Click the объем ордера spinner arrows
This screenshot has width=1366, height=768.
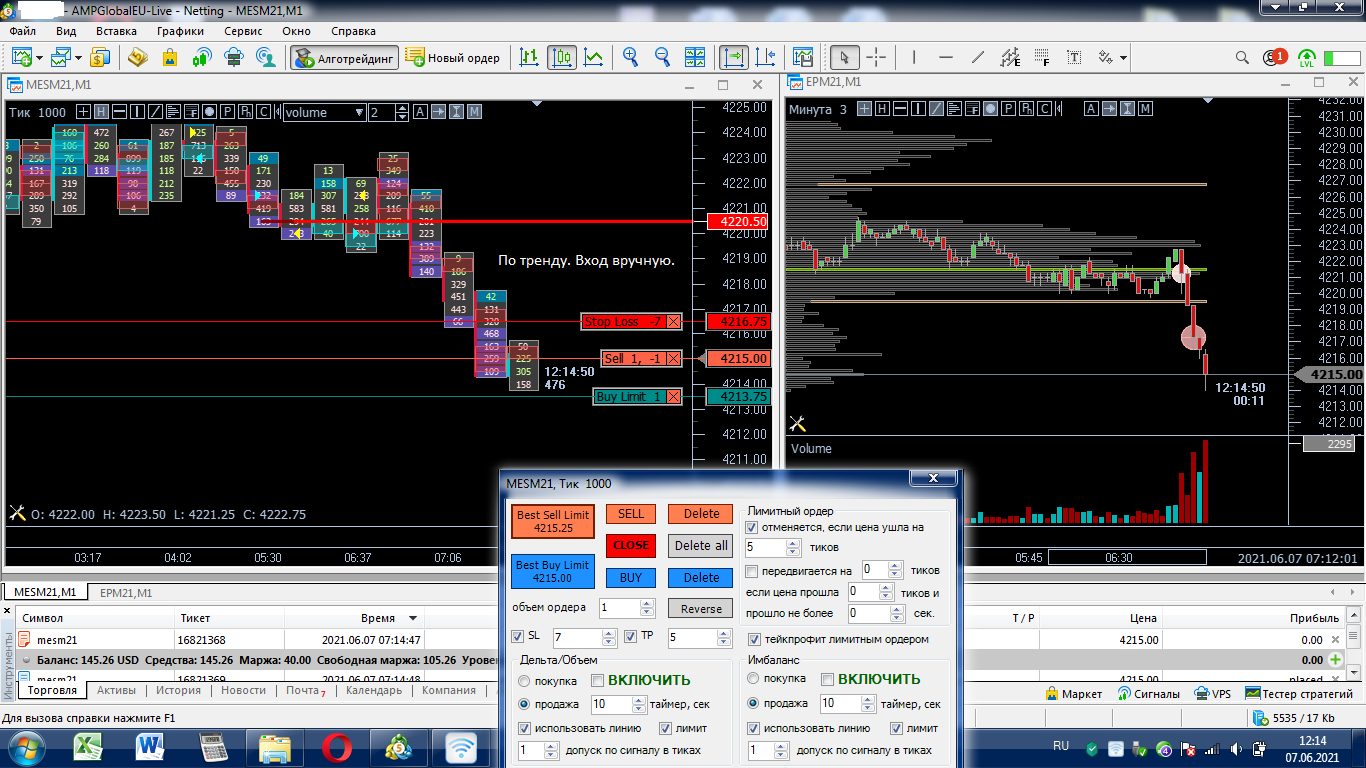[647, 608]
